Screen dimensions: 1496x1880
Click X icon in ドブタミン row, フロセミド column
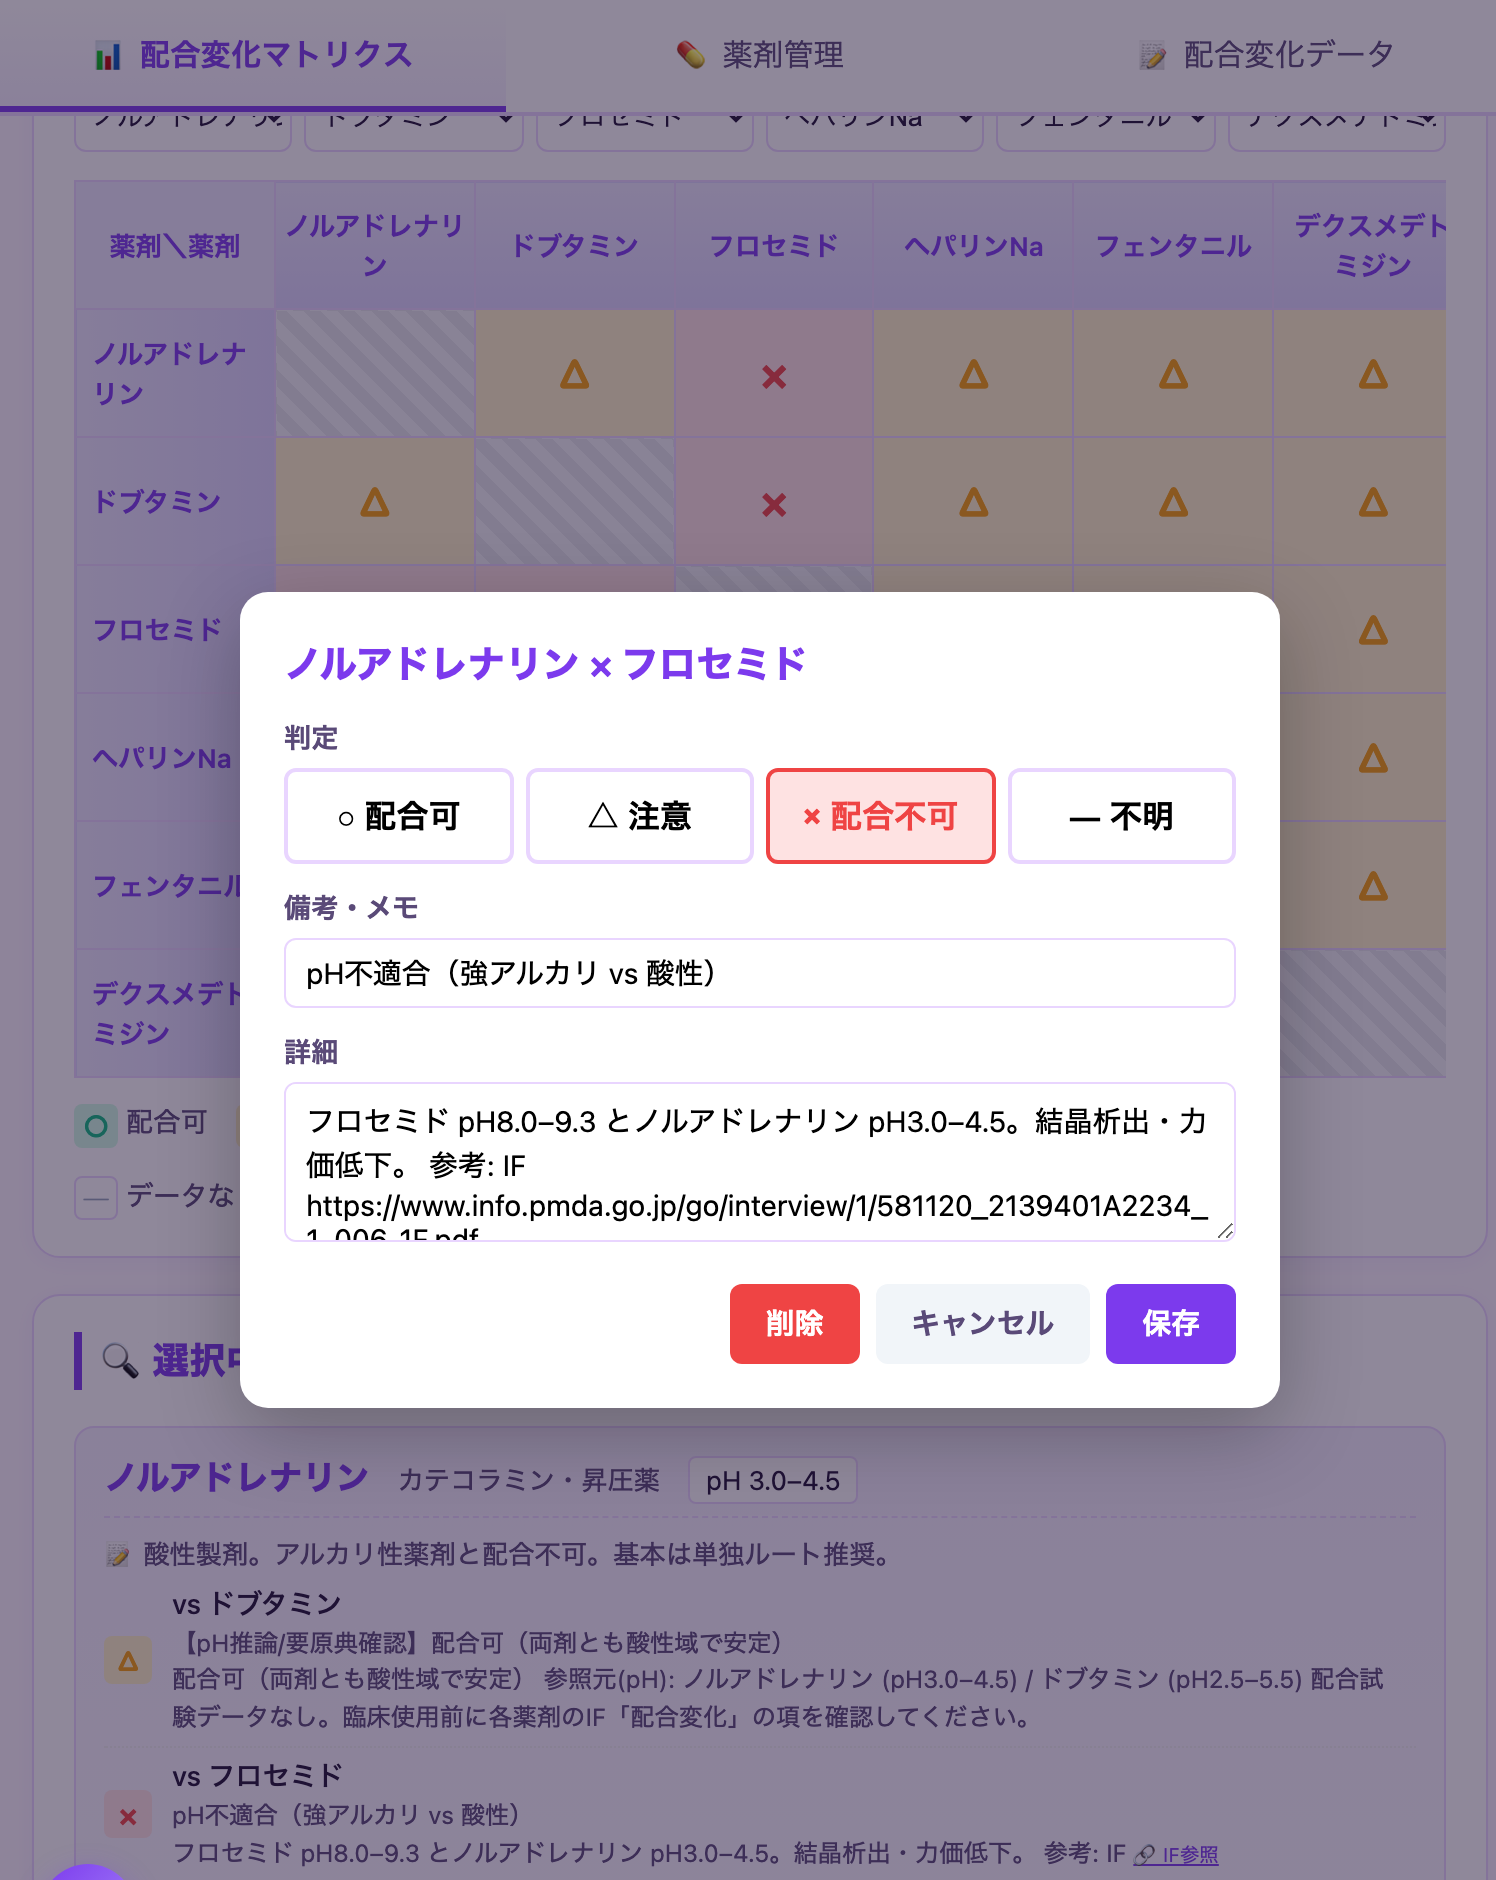pyautogui.click(x=774, y=505)
